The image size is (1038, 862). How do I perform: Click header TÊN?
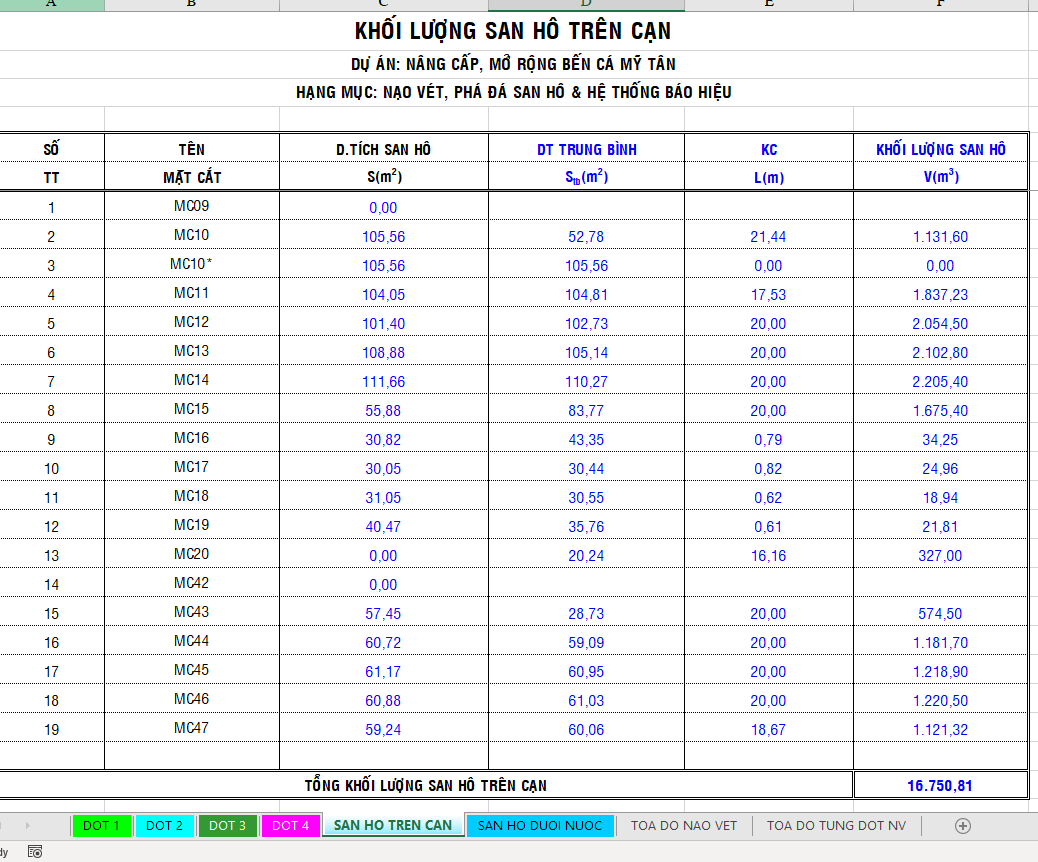[x=191, y=150]
